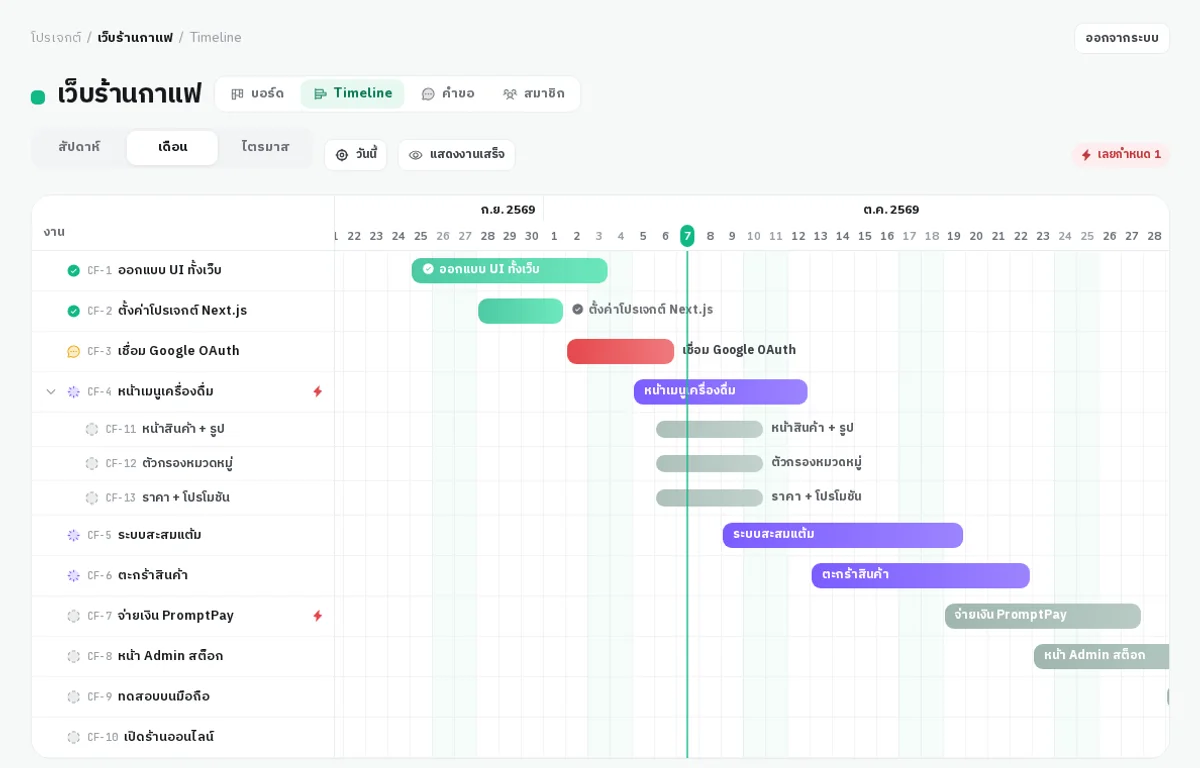Screen dimensions: 1200x768
Task: Click the หน้าเมนูเครื่องดื่ม timeline bar
Action: pyautogui.click(x=721, y=392)
